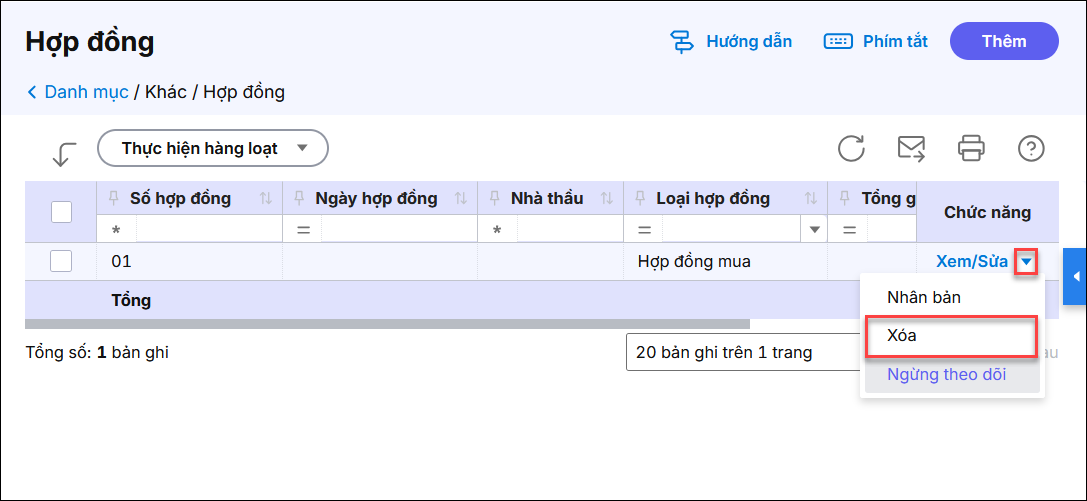1087x501 pixels.
Task: Click the send email envelope icon
Action: point(911,149)
